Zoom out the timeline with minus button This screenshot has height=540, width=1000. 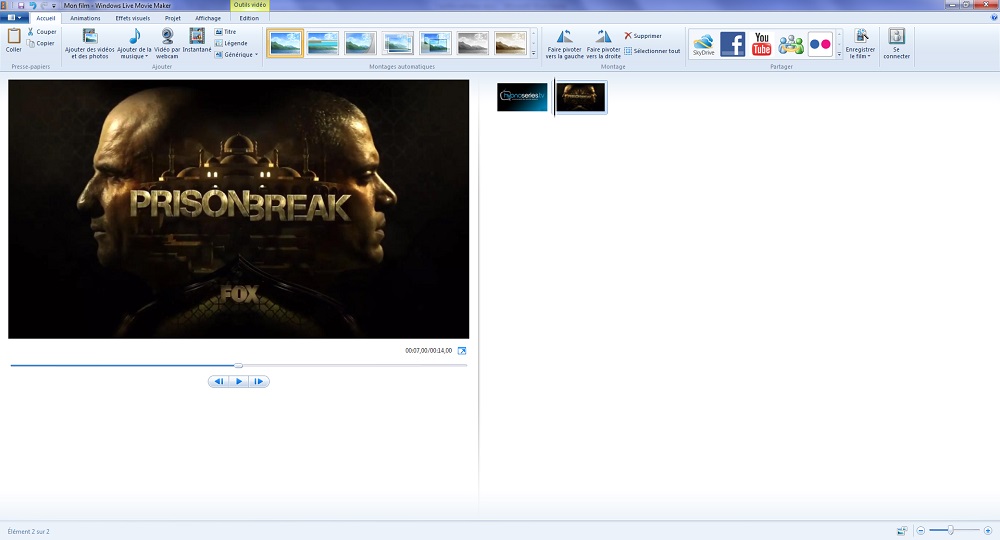(921, 530)
